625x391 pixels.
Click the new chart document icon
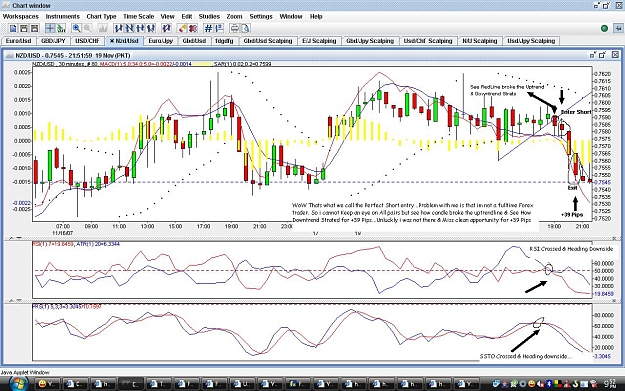13,28
